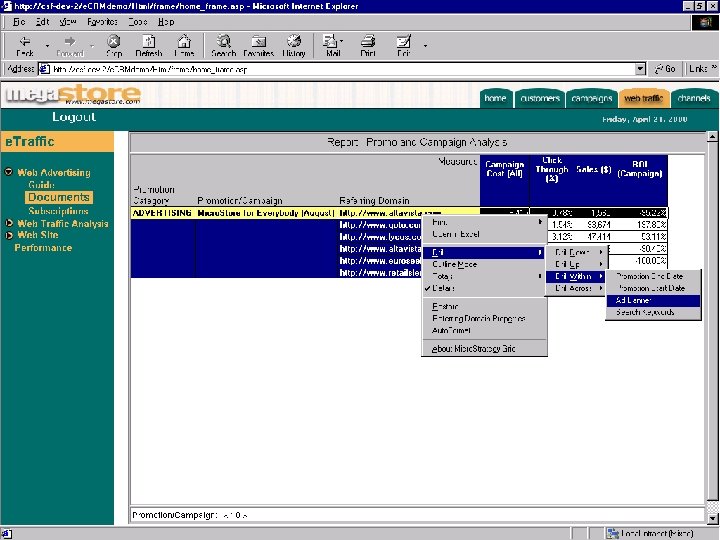Switch to the home tab

coord(495,98)
